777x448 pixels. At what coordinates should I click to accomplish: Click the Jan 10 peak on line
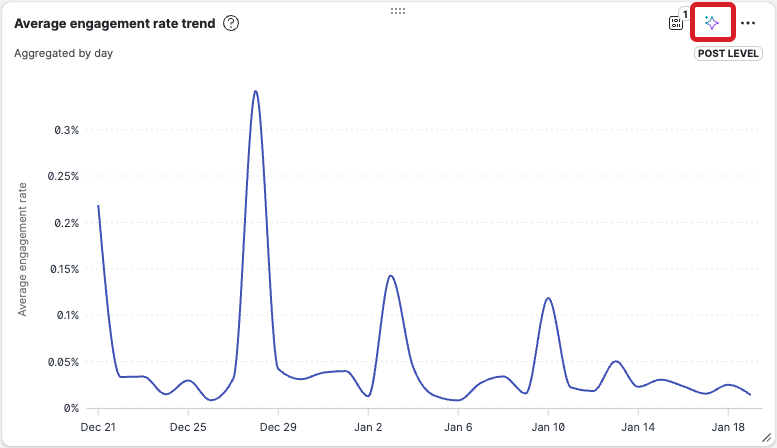click(x=548, y=298)
